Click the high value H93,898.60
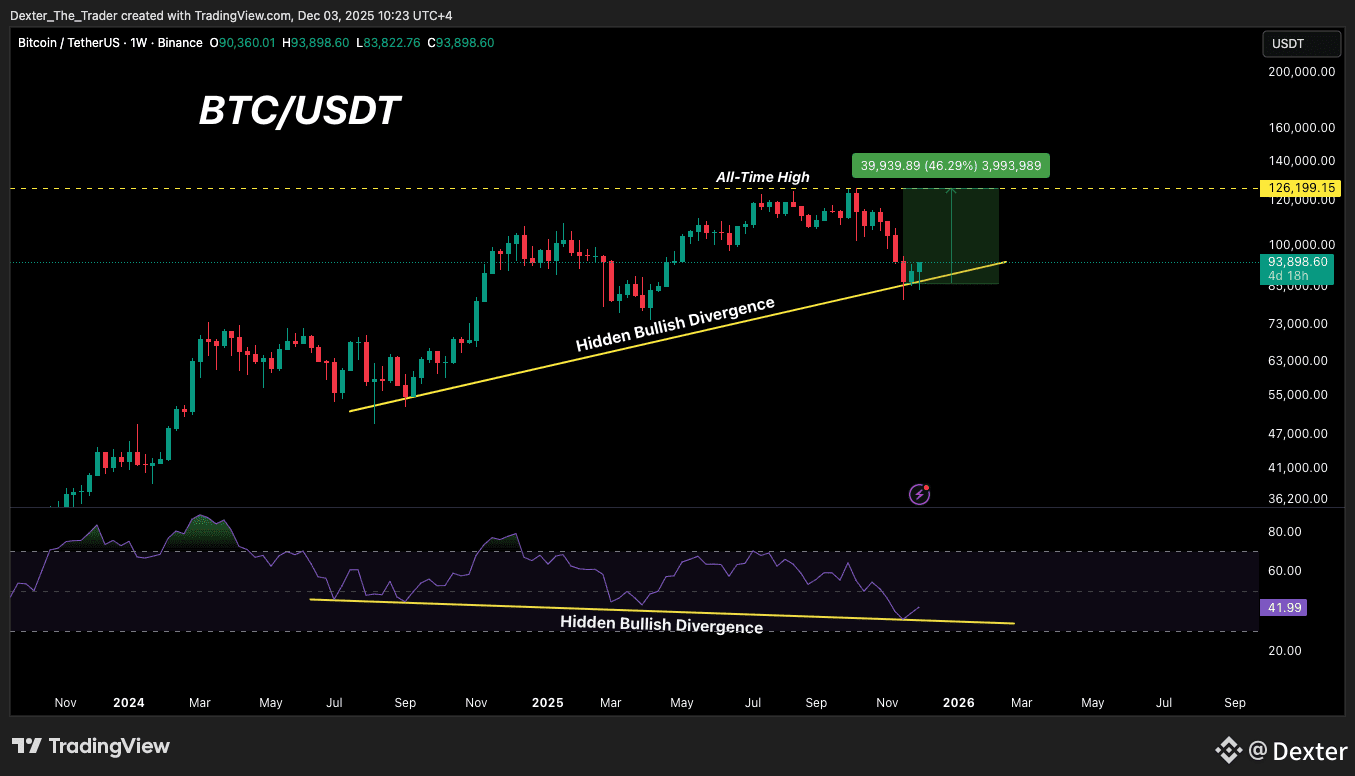Viewport: 1355px width, 776px height. 317,43
